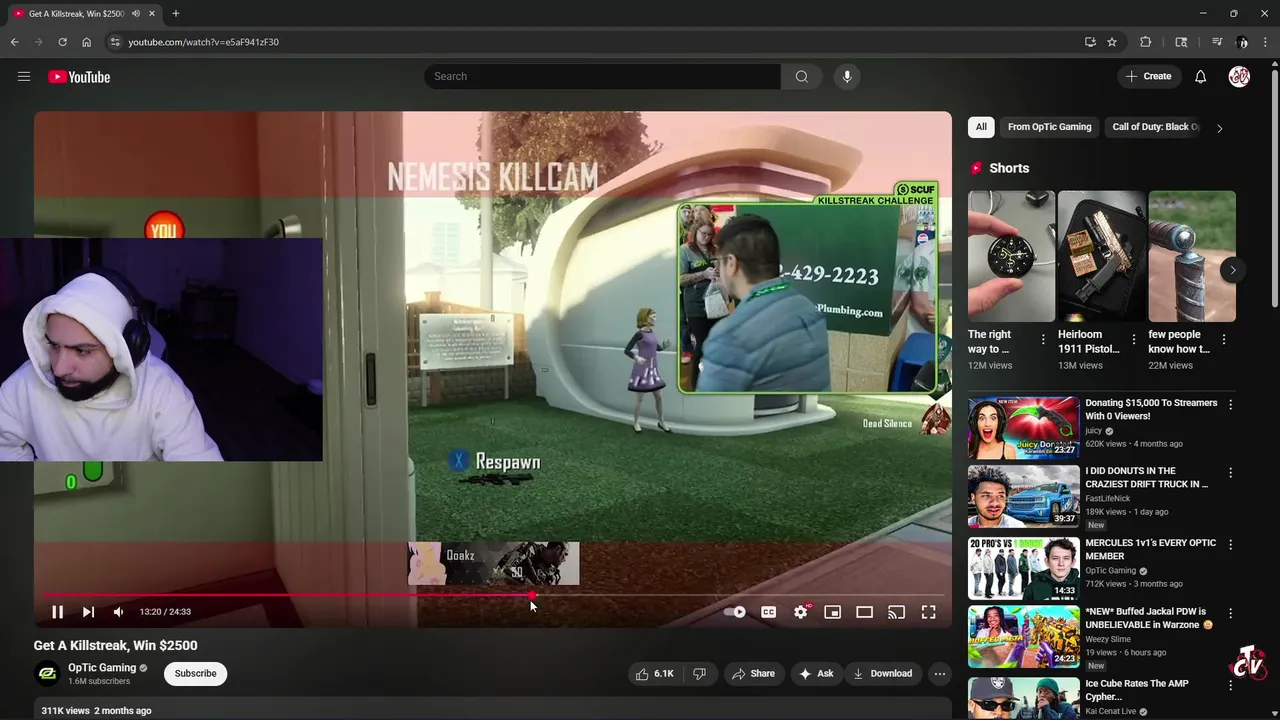The image size is (1280, 720).
Task: Open options for Donating $15,000 video
Action: (1230, 405)
